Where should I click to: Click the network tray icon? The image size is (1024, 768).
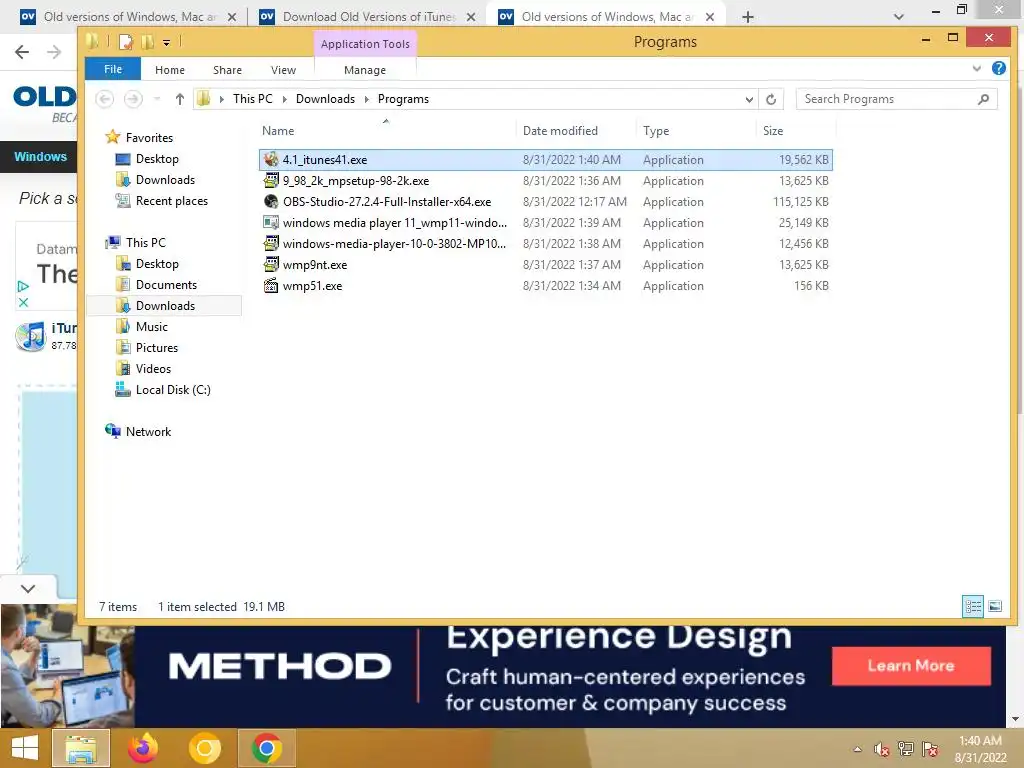(905, 749)
